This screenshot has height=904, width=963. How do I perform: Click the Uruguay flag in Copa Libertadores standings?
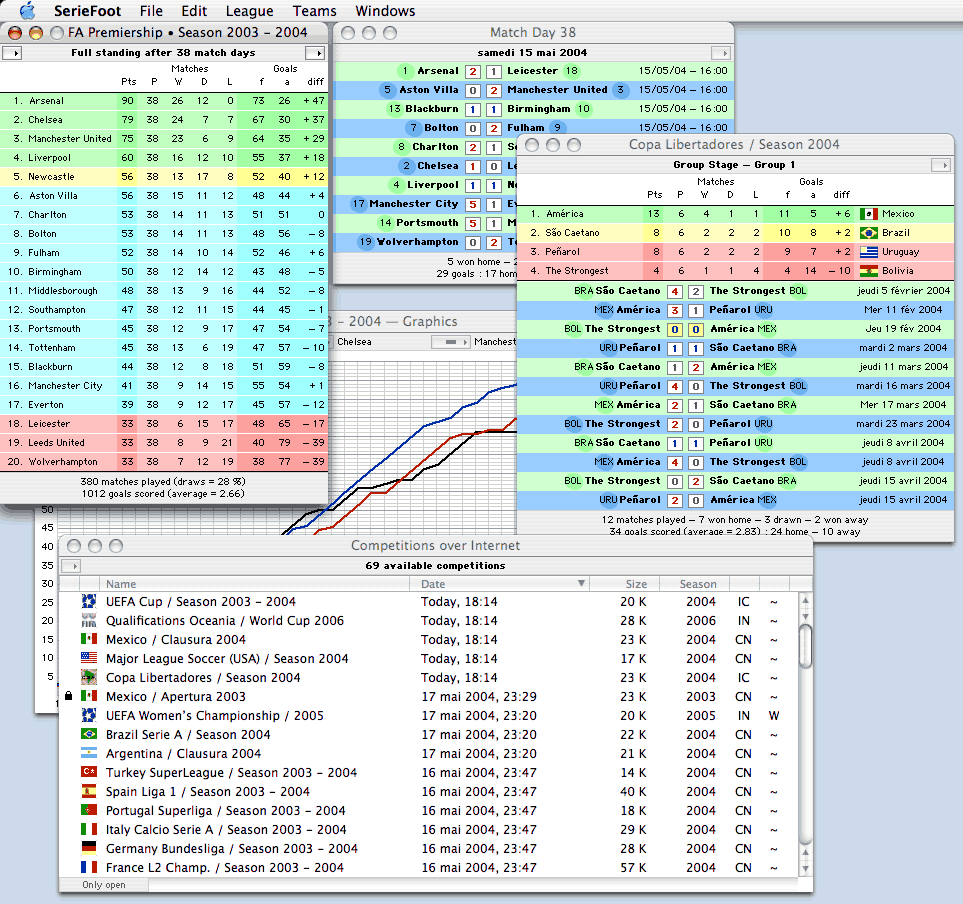(868, 252)
